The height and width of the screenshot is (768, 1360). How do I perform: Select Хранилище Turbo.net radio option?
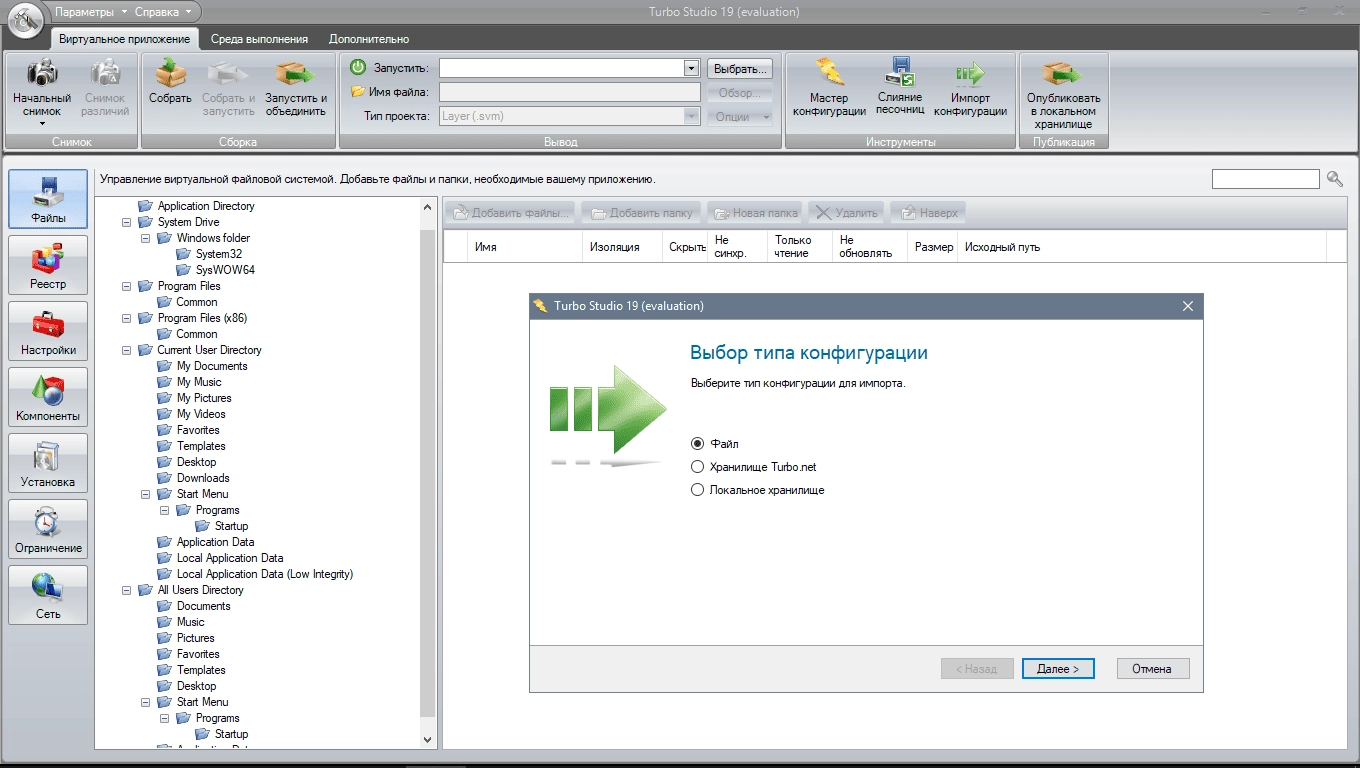(698, 467)
